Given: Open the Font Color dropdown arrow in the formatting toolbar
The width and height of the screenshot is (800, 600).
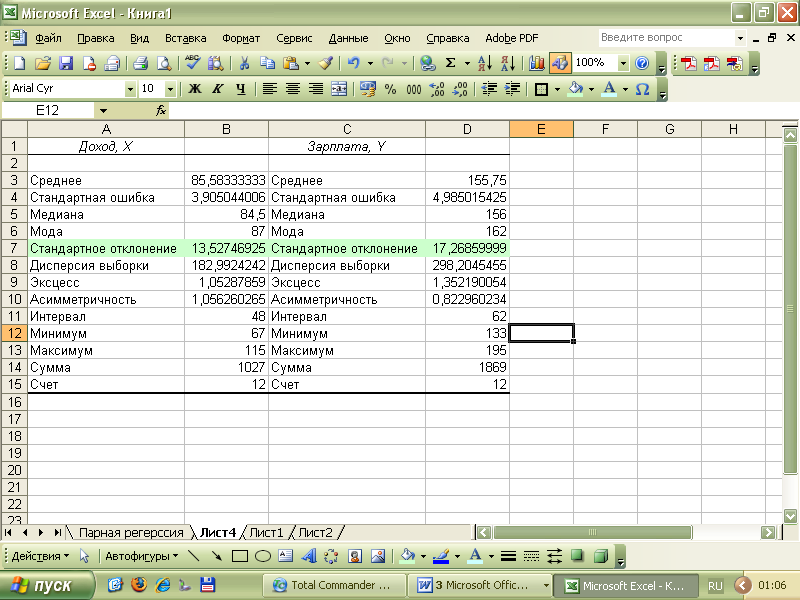Looking at the screenshot, I should pos(625,89).
